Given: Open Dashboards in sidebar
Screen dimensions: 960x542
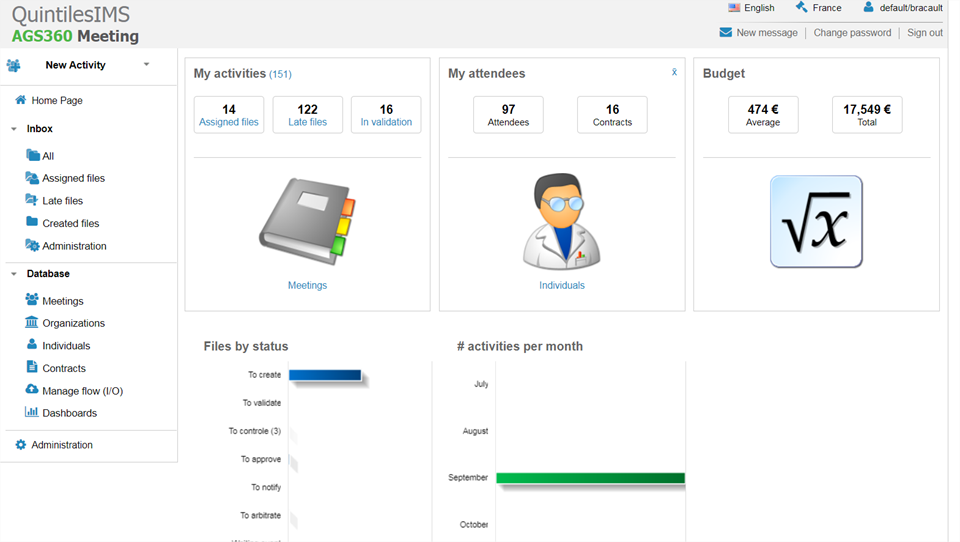Looking at the screenshot, I should click(x=69, y=413).
